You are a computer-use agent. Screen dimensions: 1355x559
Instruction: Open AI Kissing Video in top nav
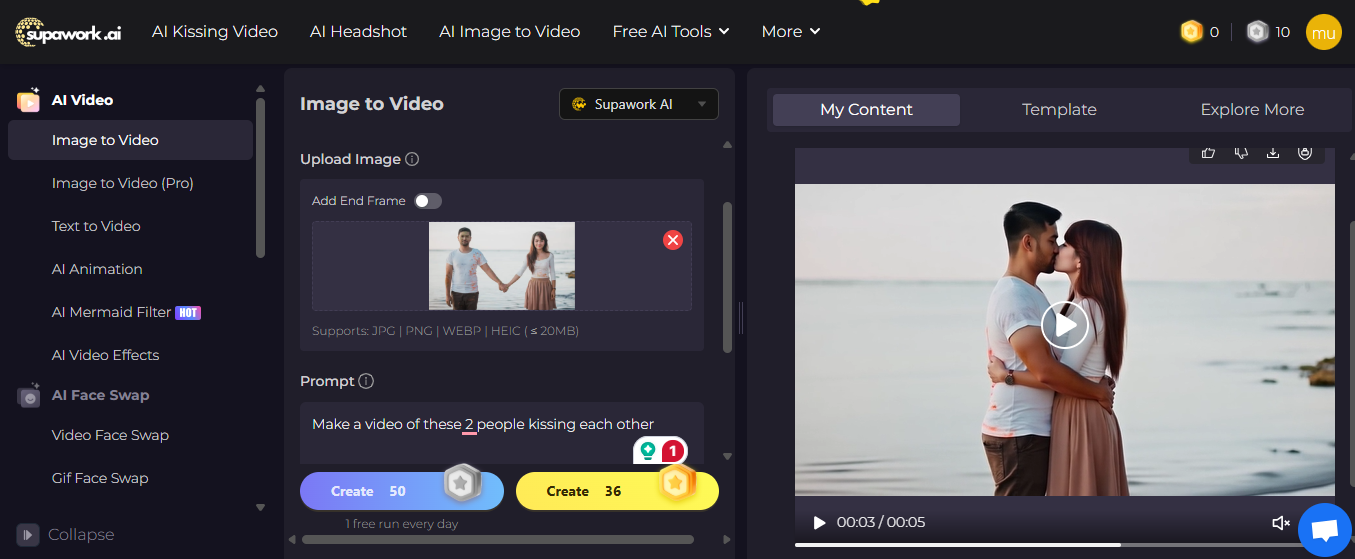click(x=215, y=32)
